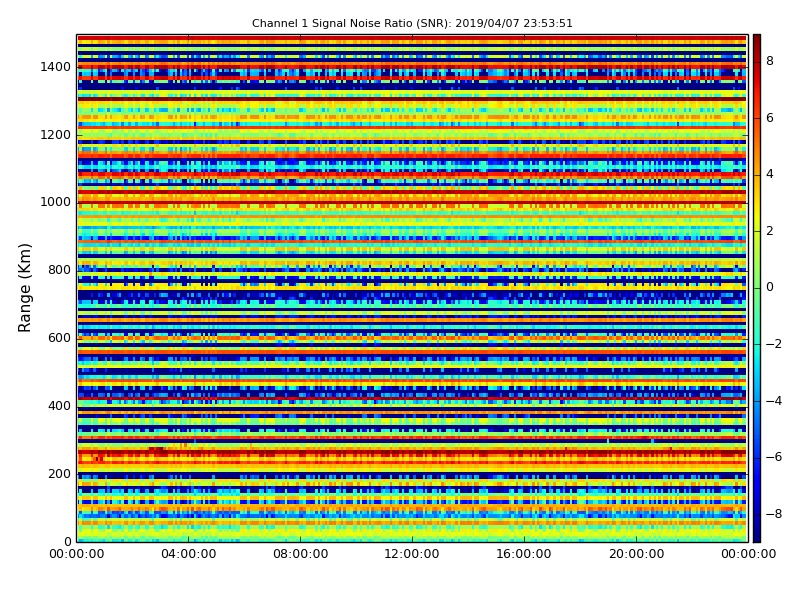Click the 400 range tick label

(59, 406)
